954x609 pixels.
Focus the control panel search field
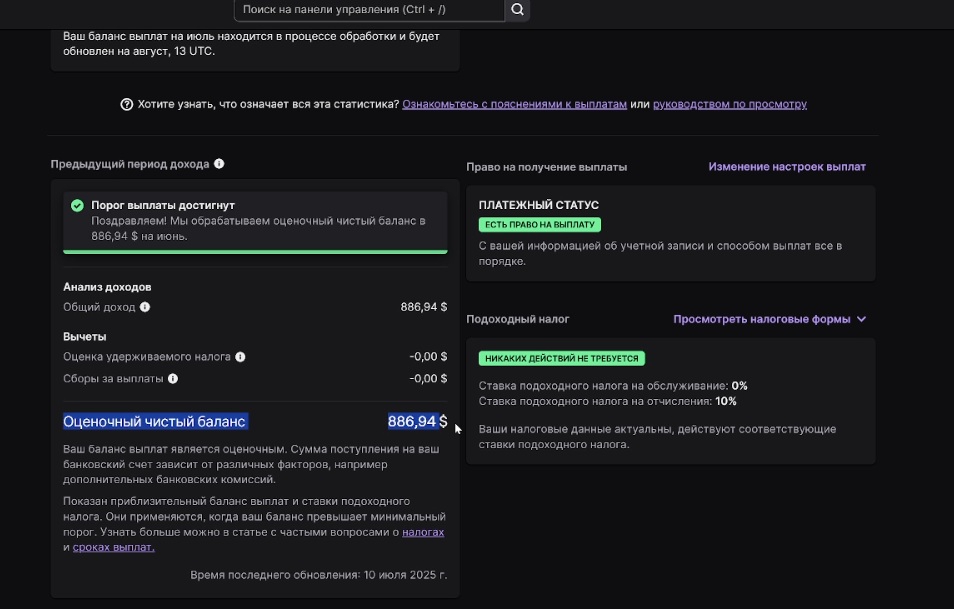[368, 10]
